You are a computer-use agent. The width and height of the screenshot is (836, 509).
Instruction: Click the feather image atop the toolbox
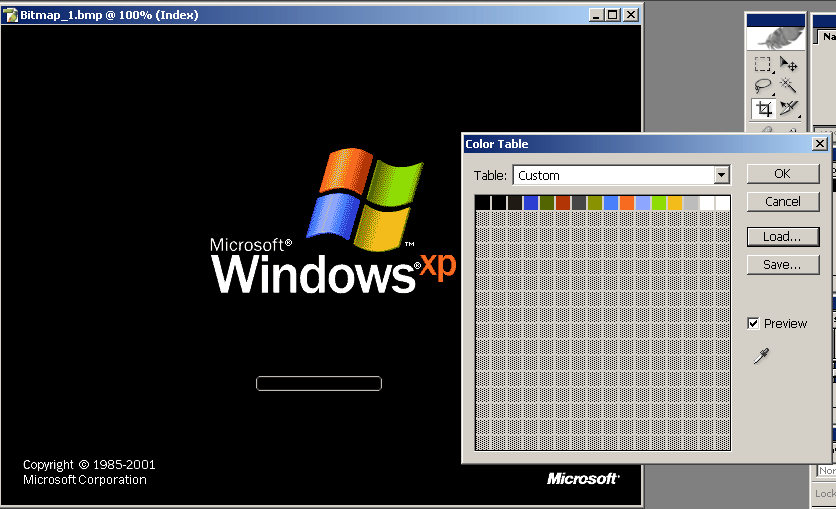(776, 38)
